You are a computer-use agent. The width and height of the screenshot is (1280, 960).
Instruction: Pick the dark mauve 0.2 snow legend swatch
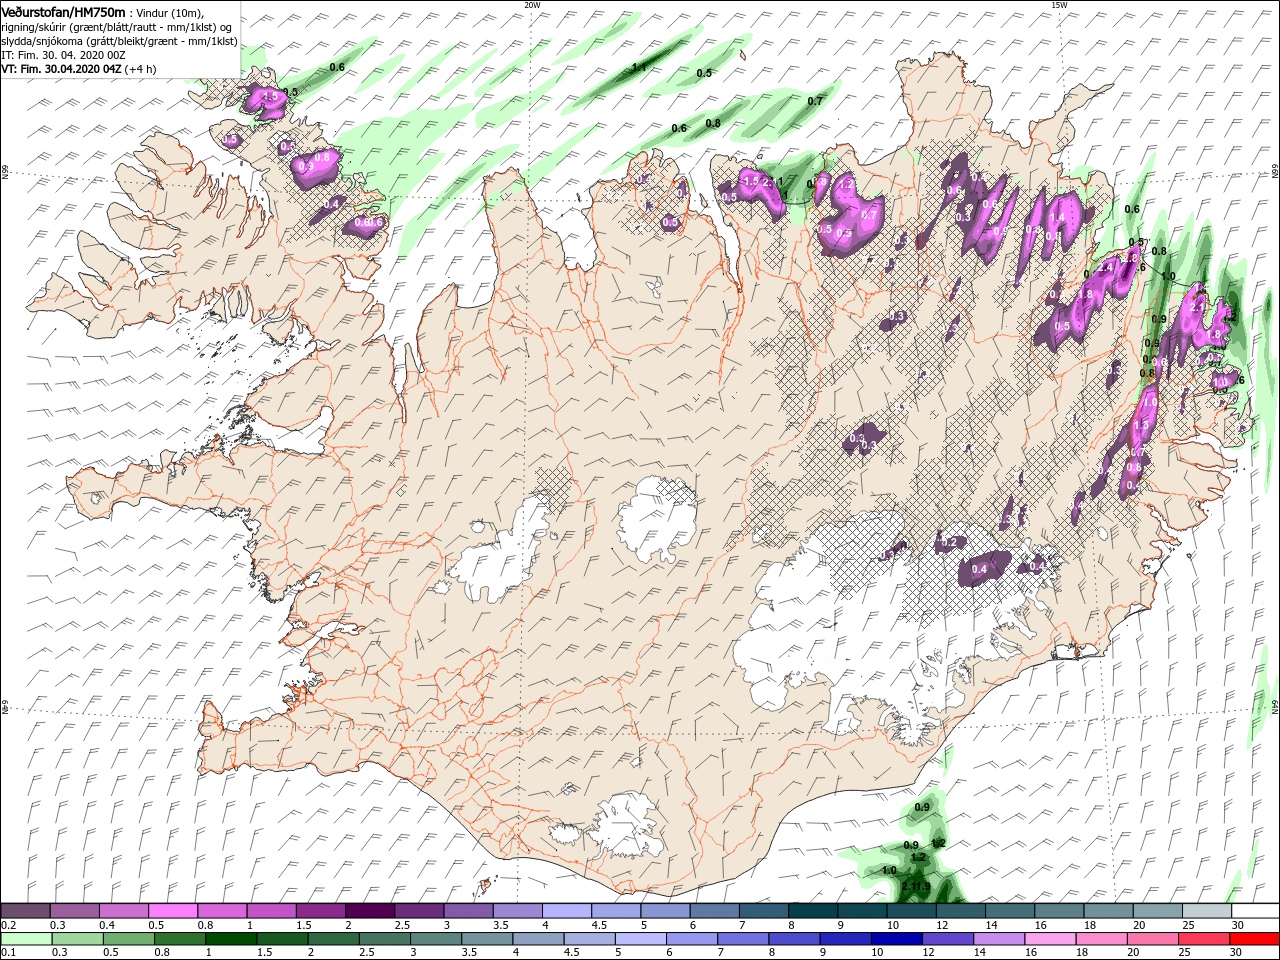click(x=25, y=911)
